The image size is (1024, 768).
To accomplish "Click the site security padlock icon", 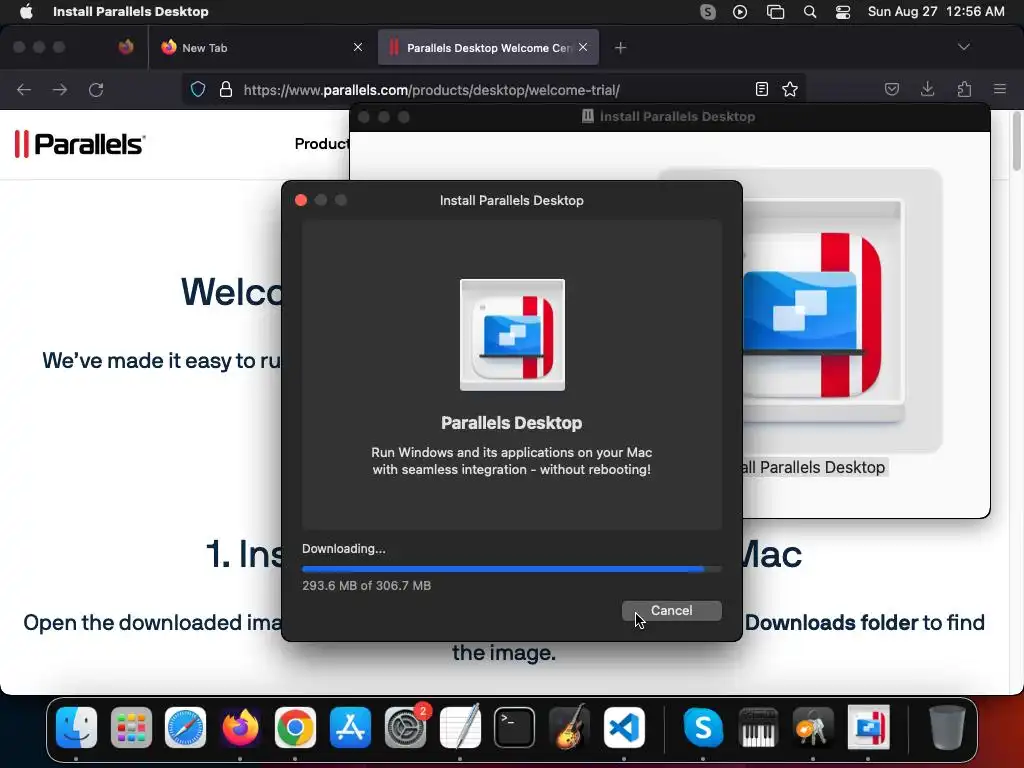I will coord(226,89).
